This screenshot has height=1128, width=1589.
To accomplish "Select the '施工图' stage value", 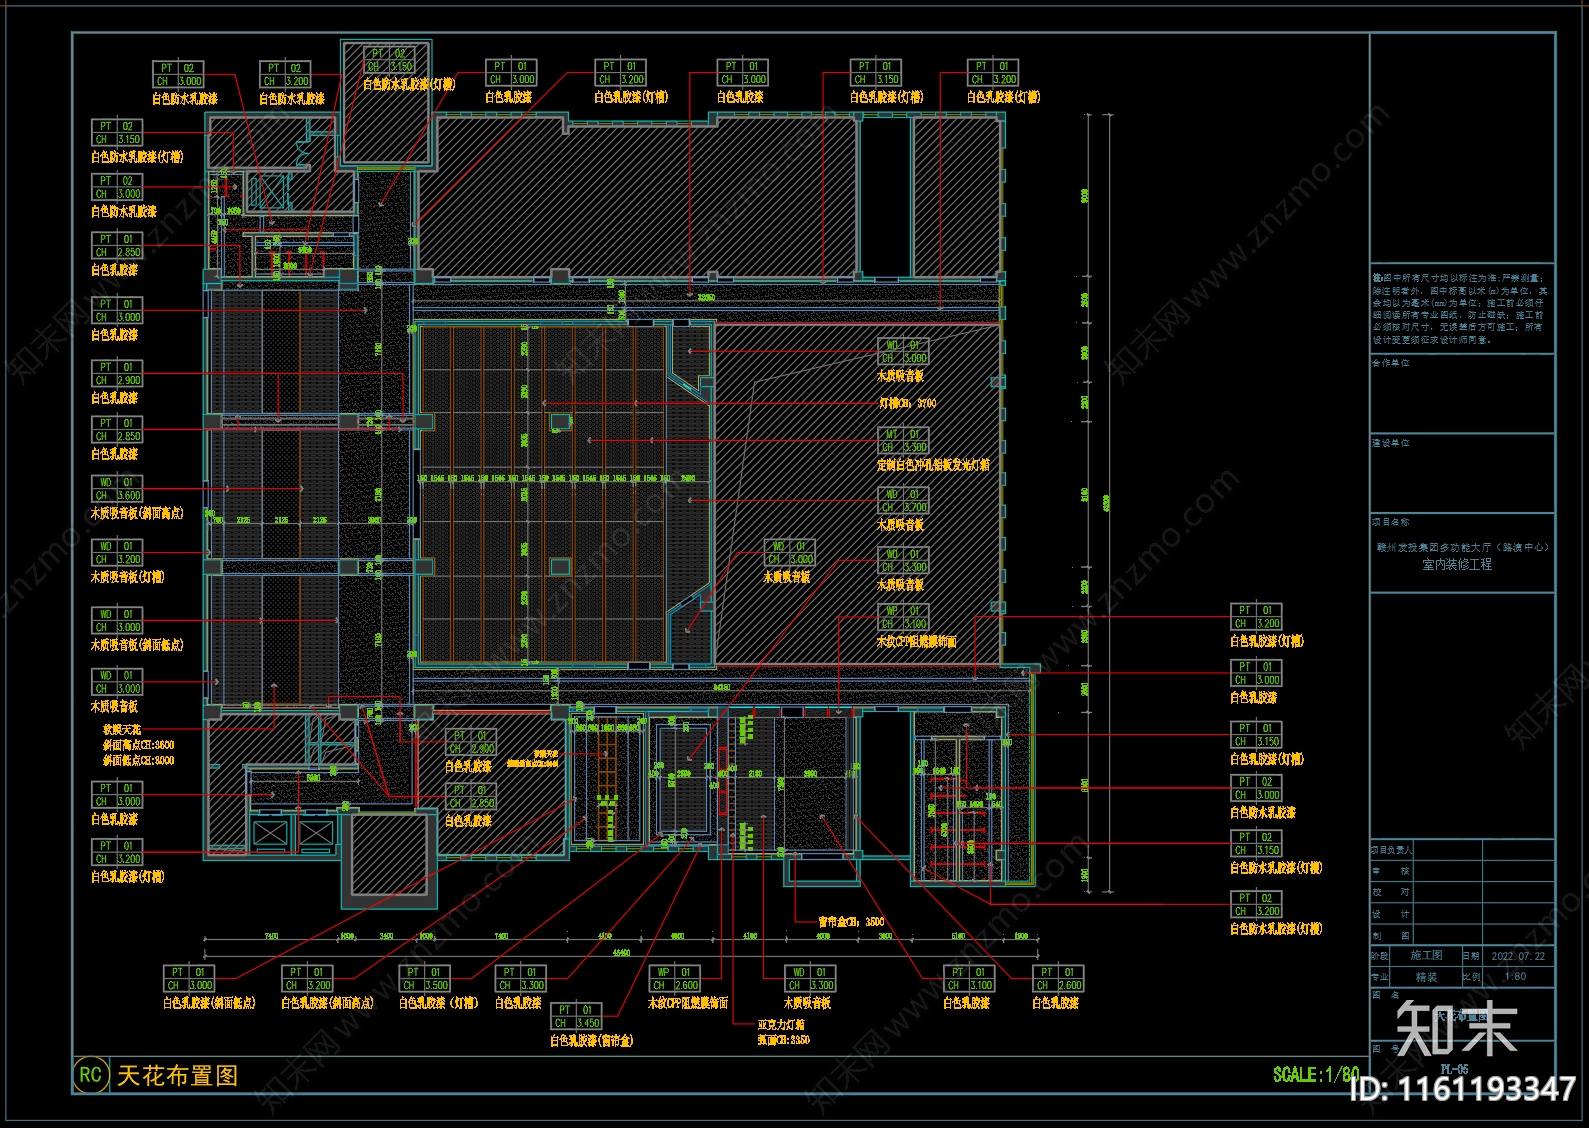I will (x=1426, y=956).
